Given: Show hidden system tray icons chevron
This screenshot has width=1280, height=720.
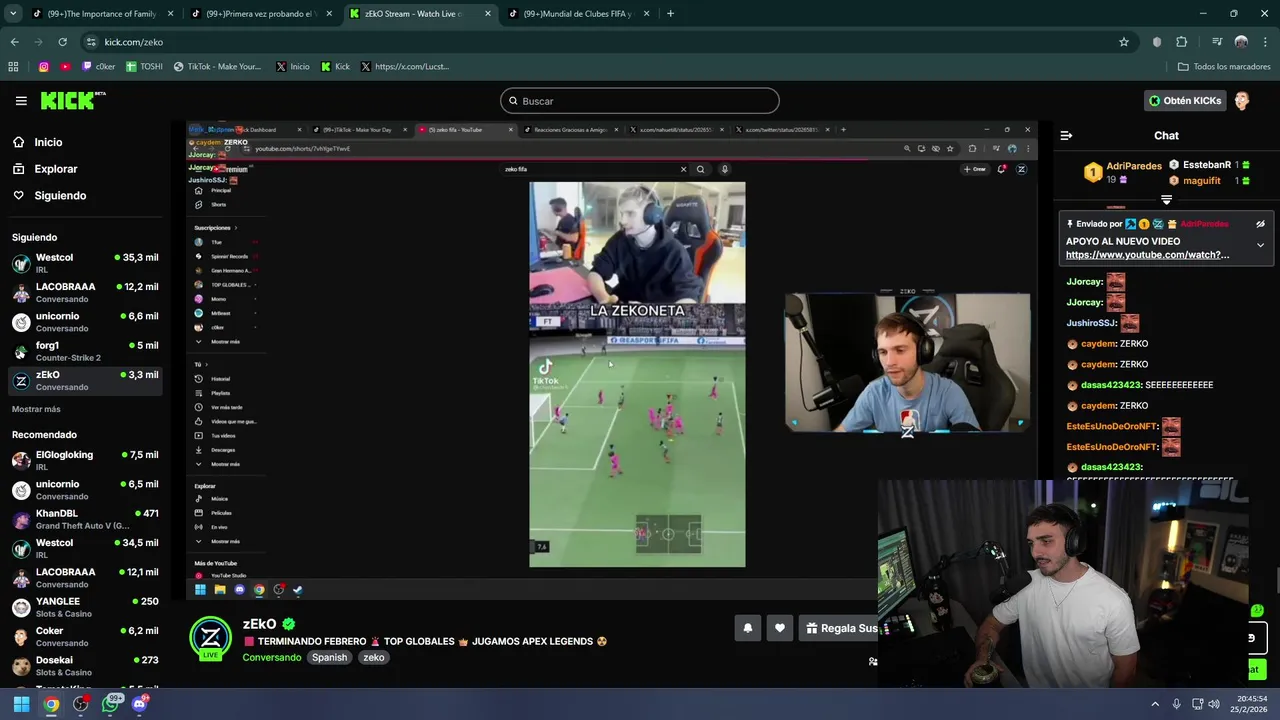Looking at the screenshot, I should 1155,704.
